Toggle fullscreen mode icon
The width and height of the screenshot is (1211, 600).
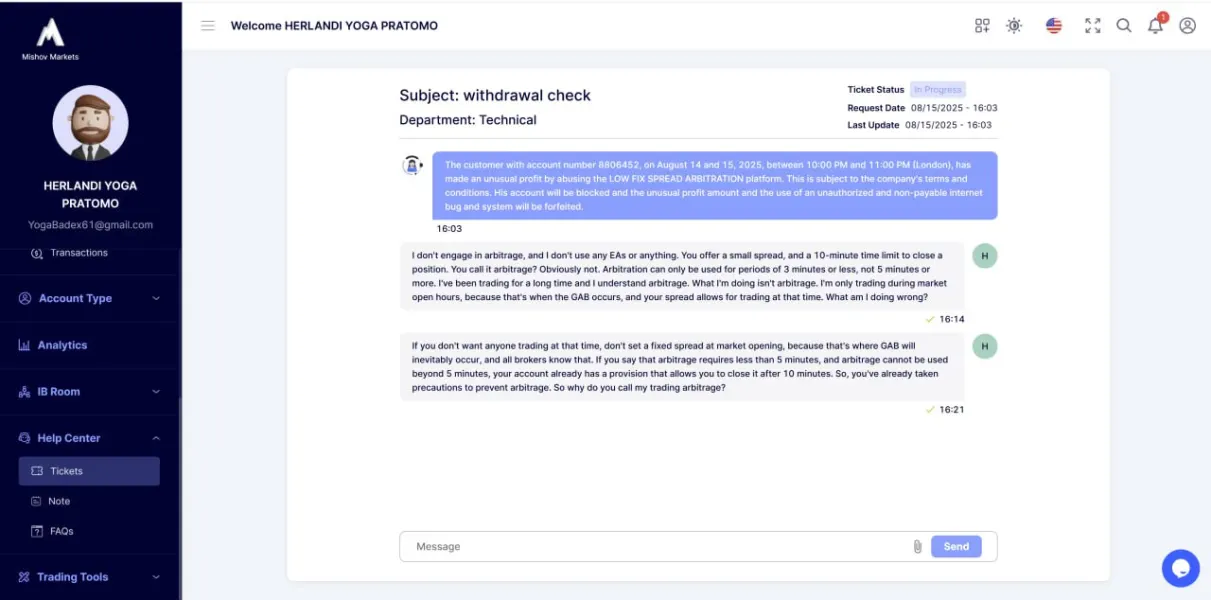pos(1093,26)
